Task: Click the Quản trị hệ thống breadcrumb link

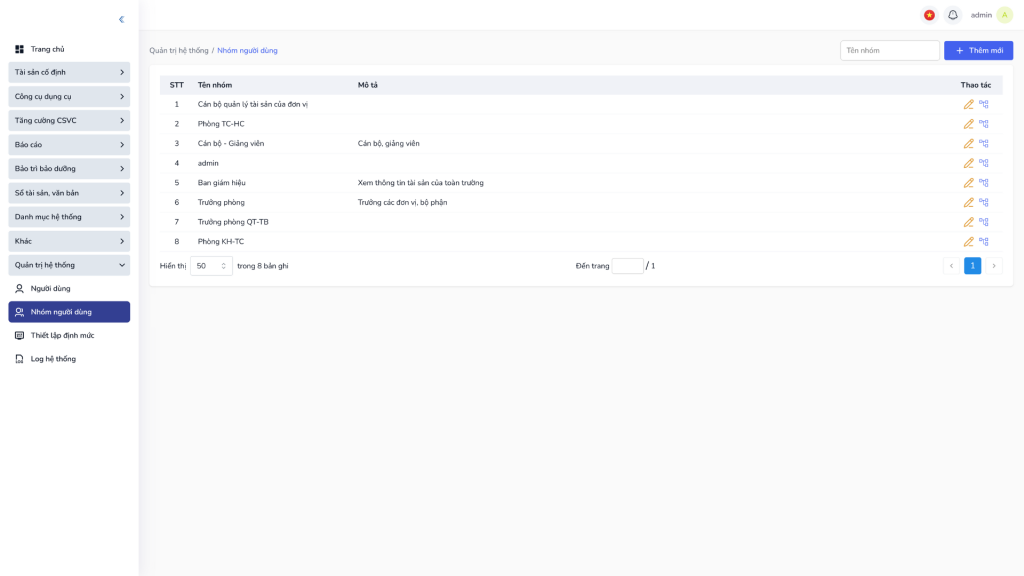Action: 179,50
